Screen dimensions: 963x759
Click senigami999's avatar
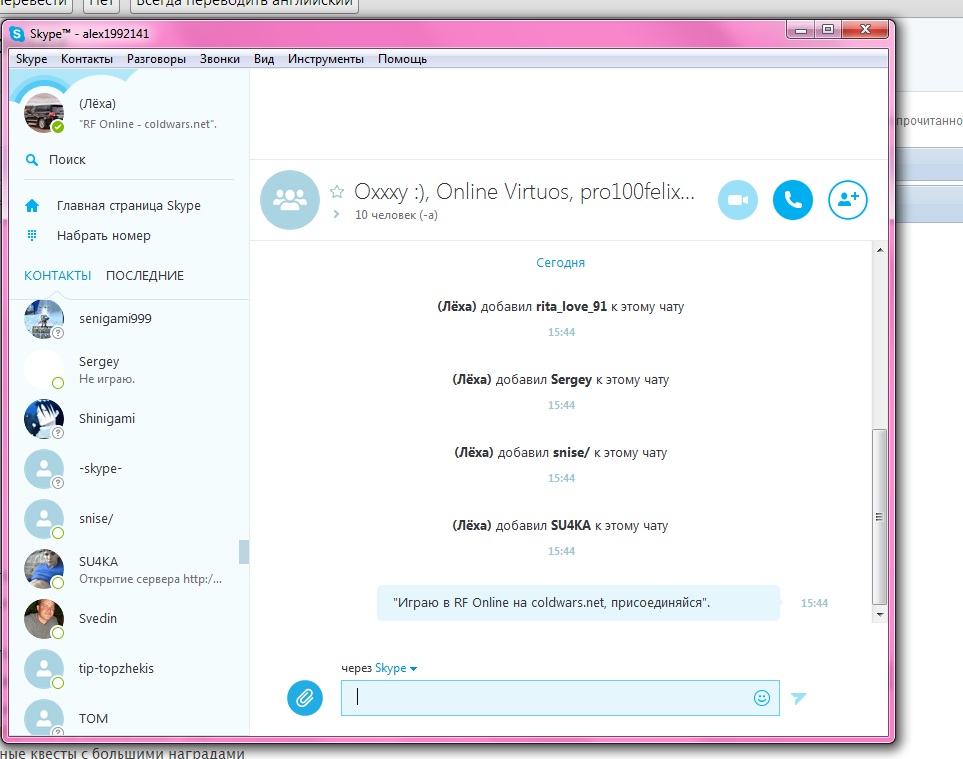tap(44, 319)
